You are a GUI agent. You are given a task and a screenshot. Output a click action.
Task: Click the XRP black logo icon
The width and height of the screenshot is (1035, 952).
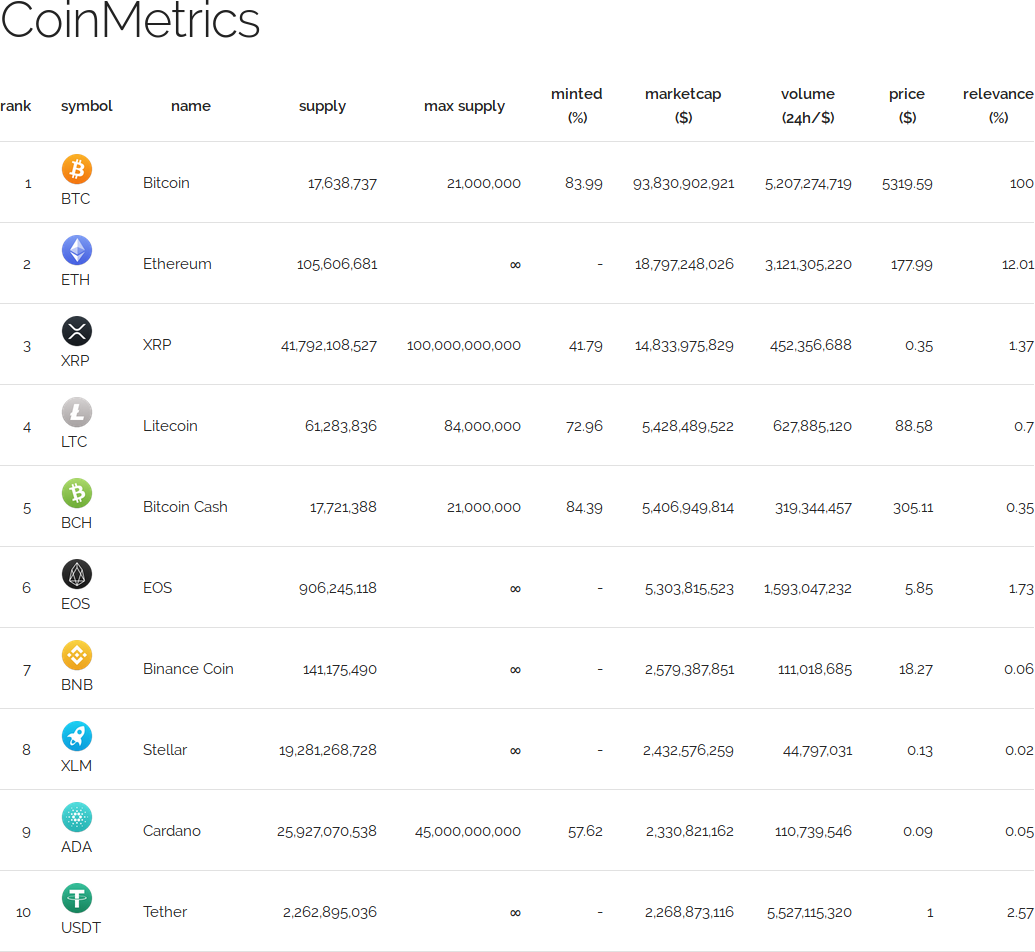77,331
